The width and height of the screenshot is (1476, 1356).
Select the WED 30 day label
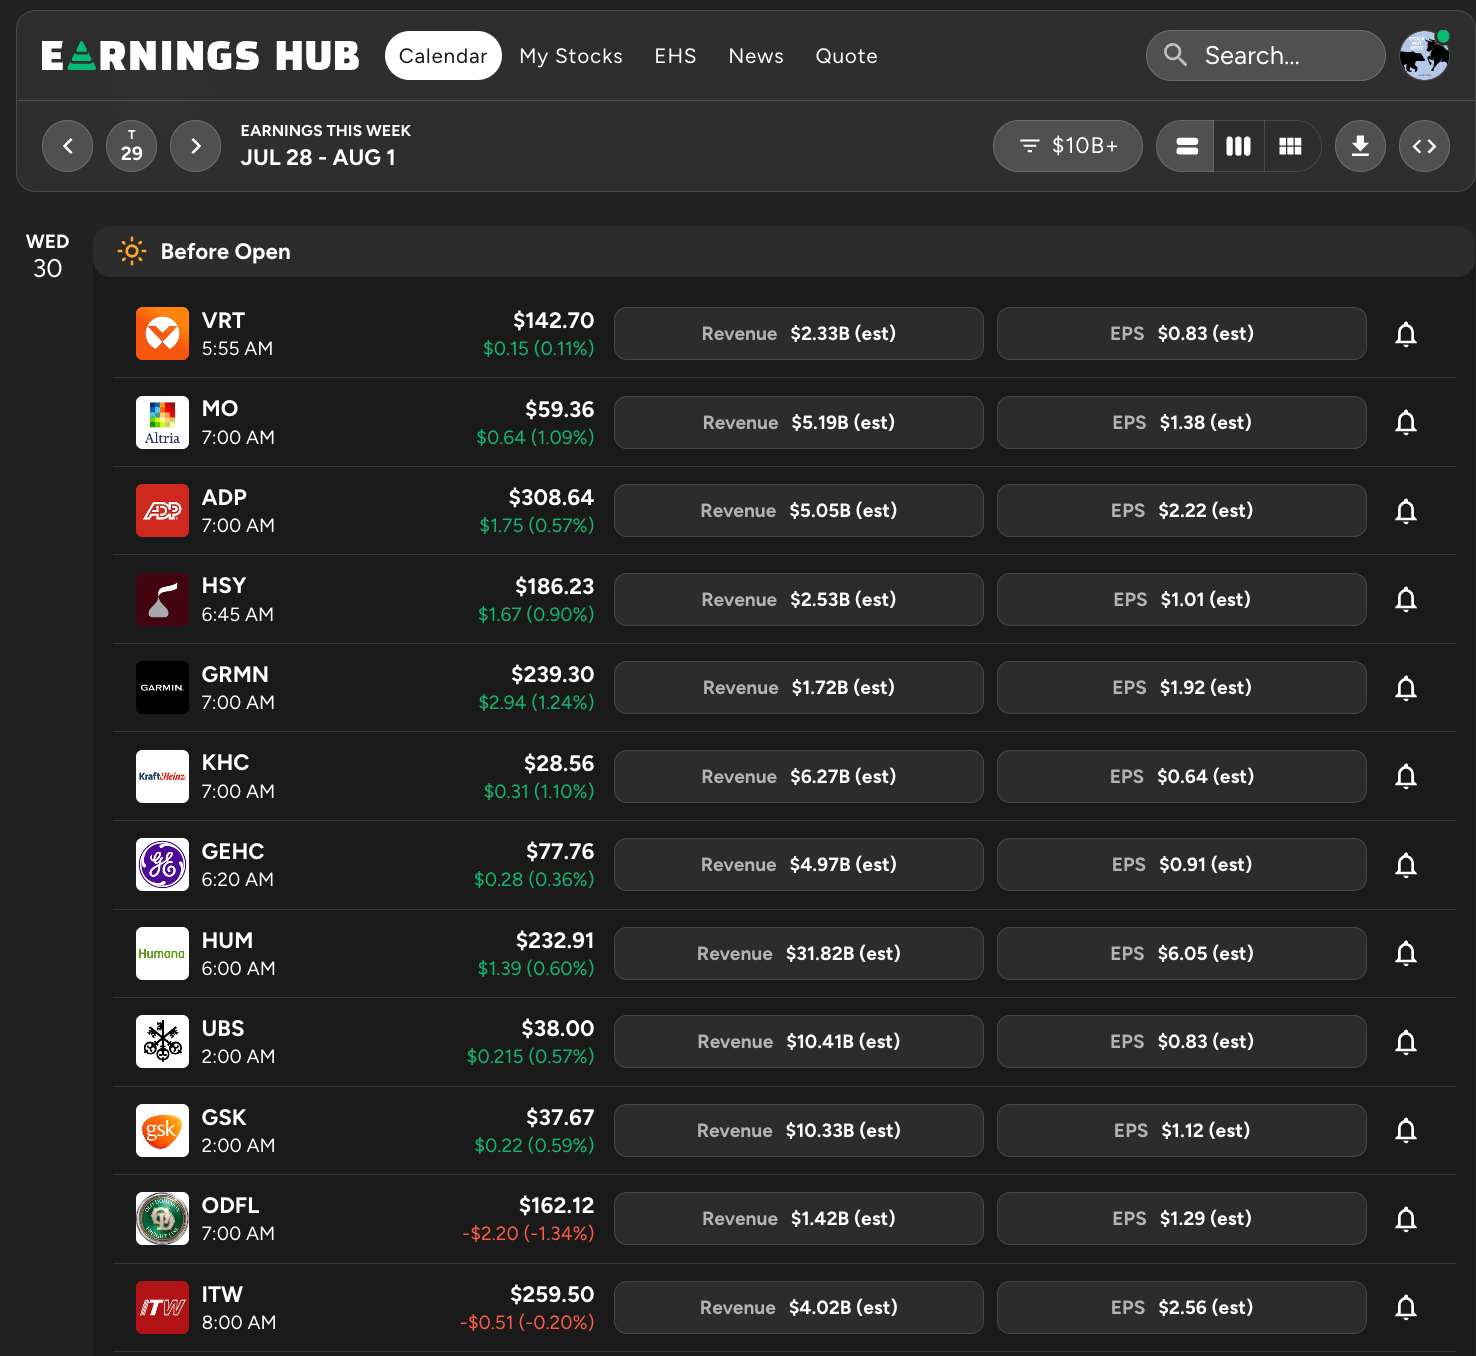coord(47,256)
